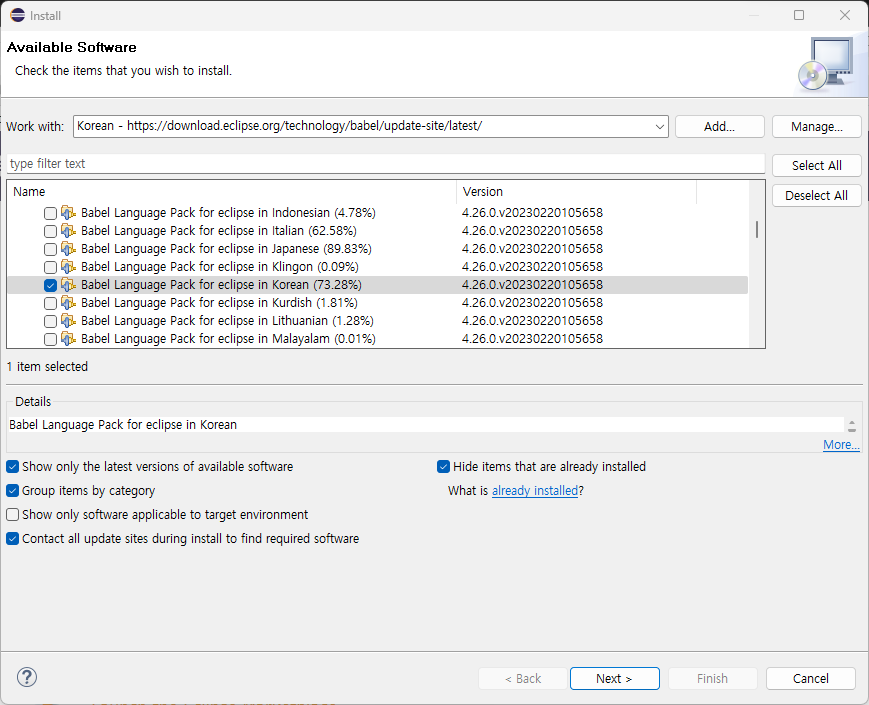Screen dimensions: 869x705
Task: Open help via the question mark icon
Action: pyautogui.click(x=27, y=677)
